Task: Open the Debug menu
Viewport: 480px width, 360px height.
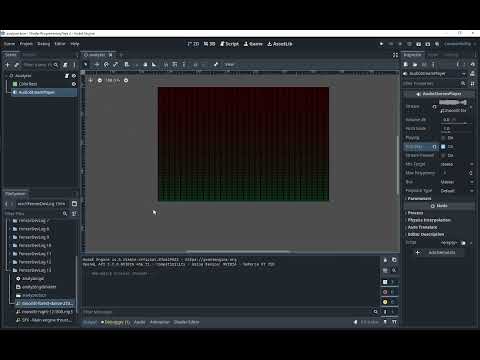Action: click(43, 44)
